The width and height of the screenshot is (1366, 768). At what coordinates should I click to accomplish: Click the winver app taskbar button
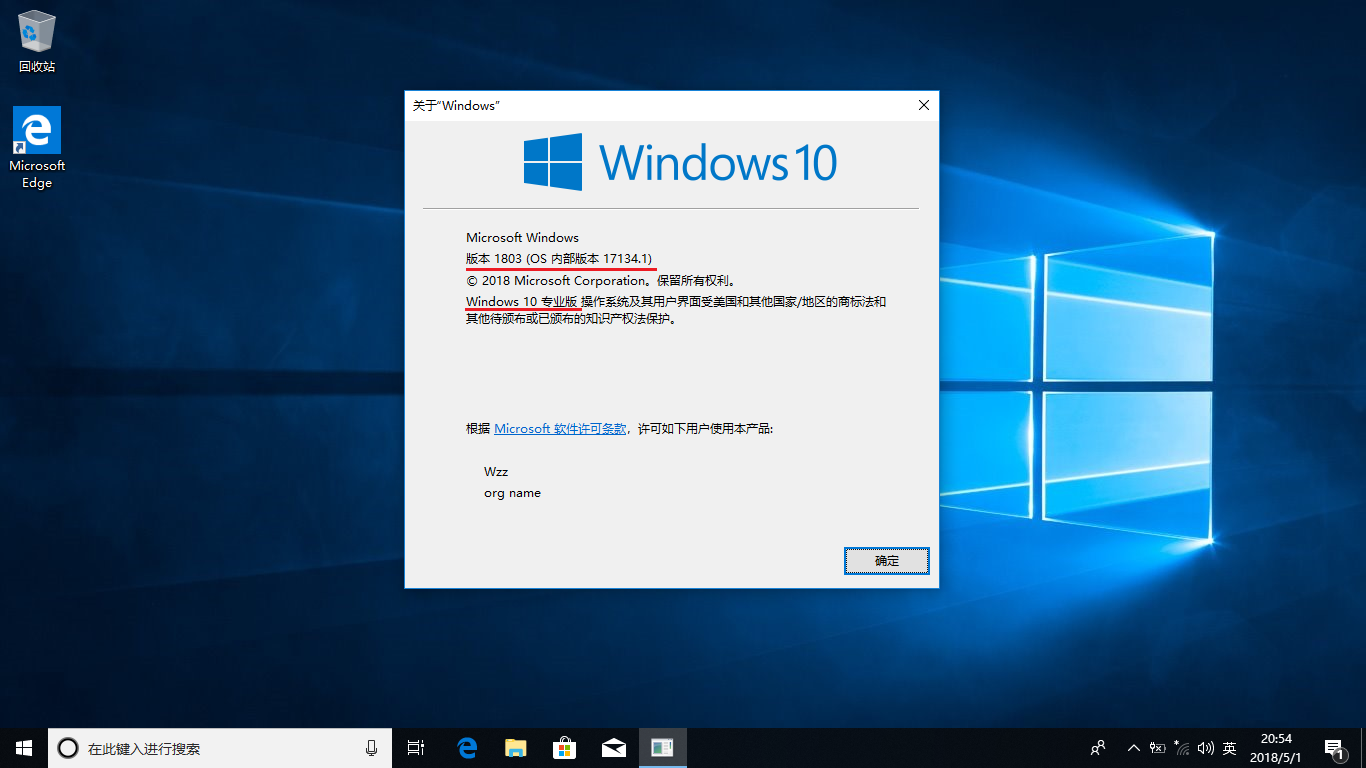(x=662, y=748)
